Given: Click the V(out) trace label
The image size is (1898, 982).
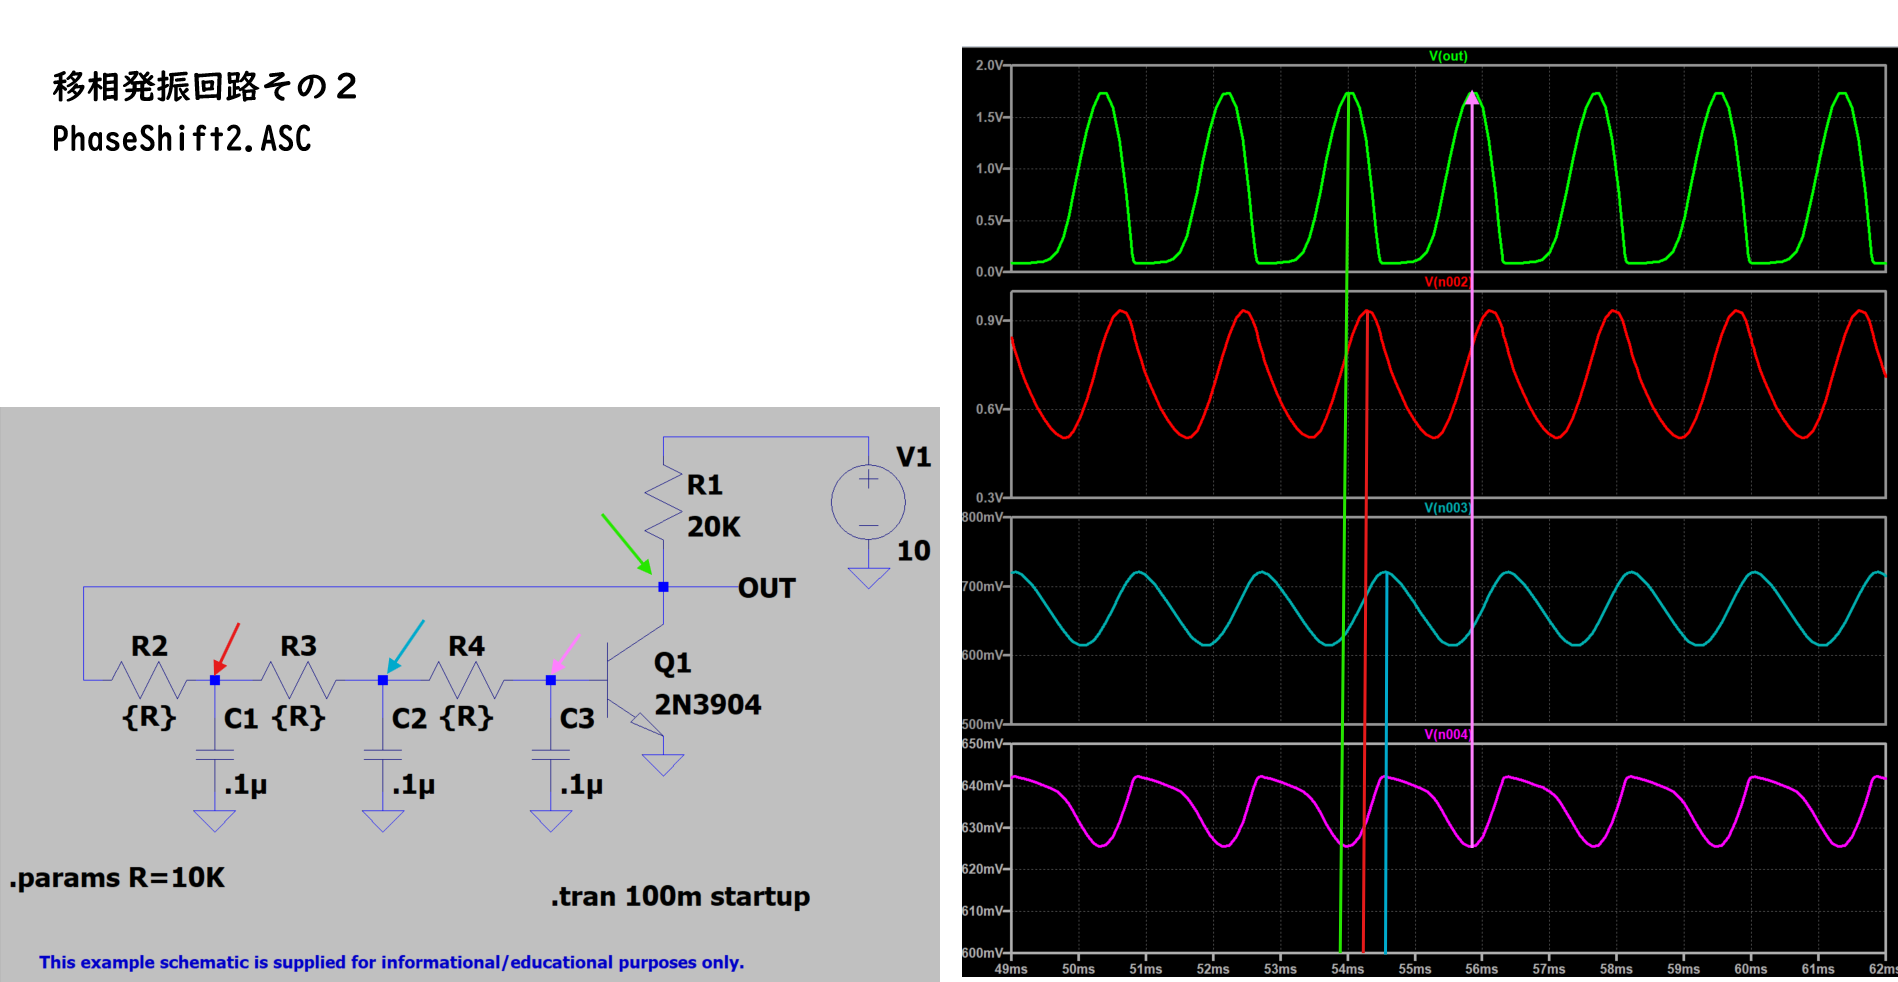Looking at the screenshot, I should [x=1448, y=56].
